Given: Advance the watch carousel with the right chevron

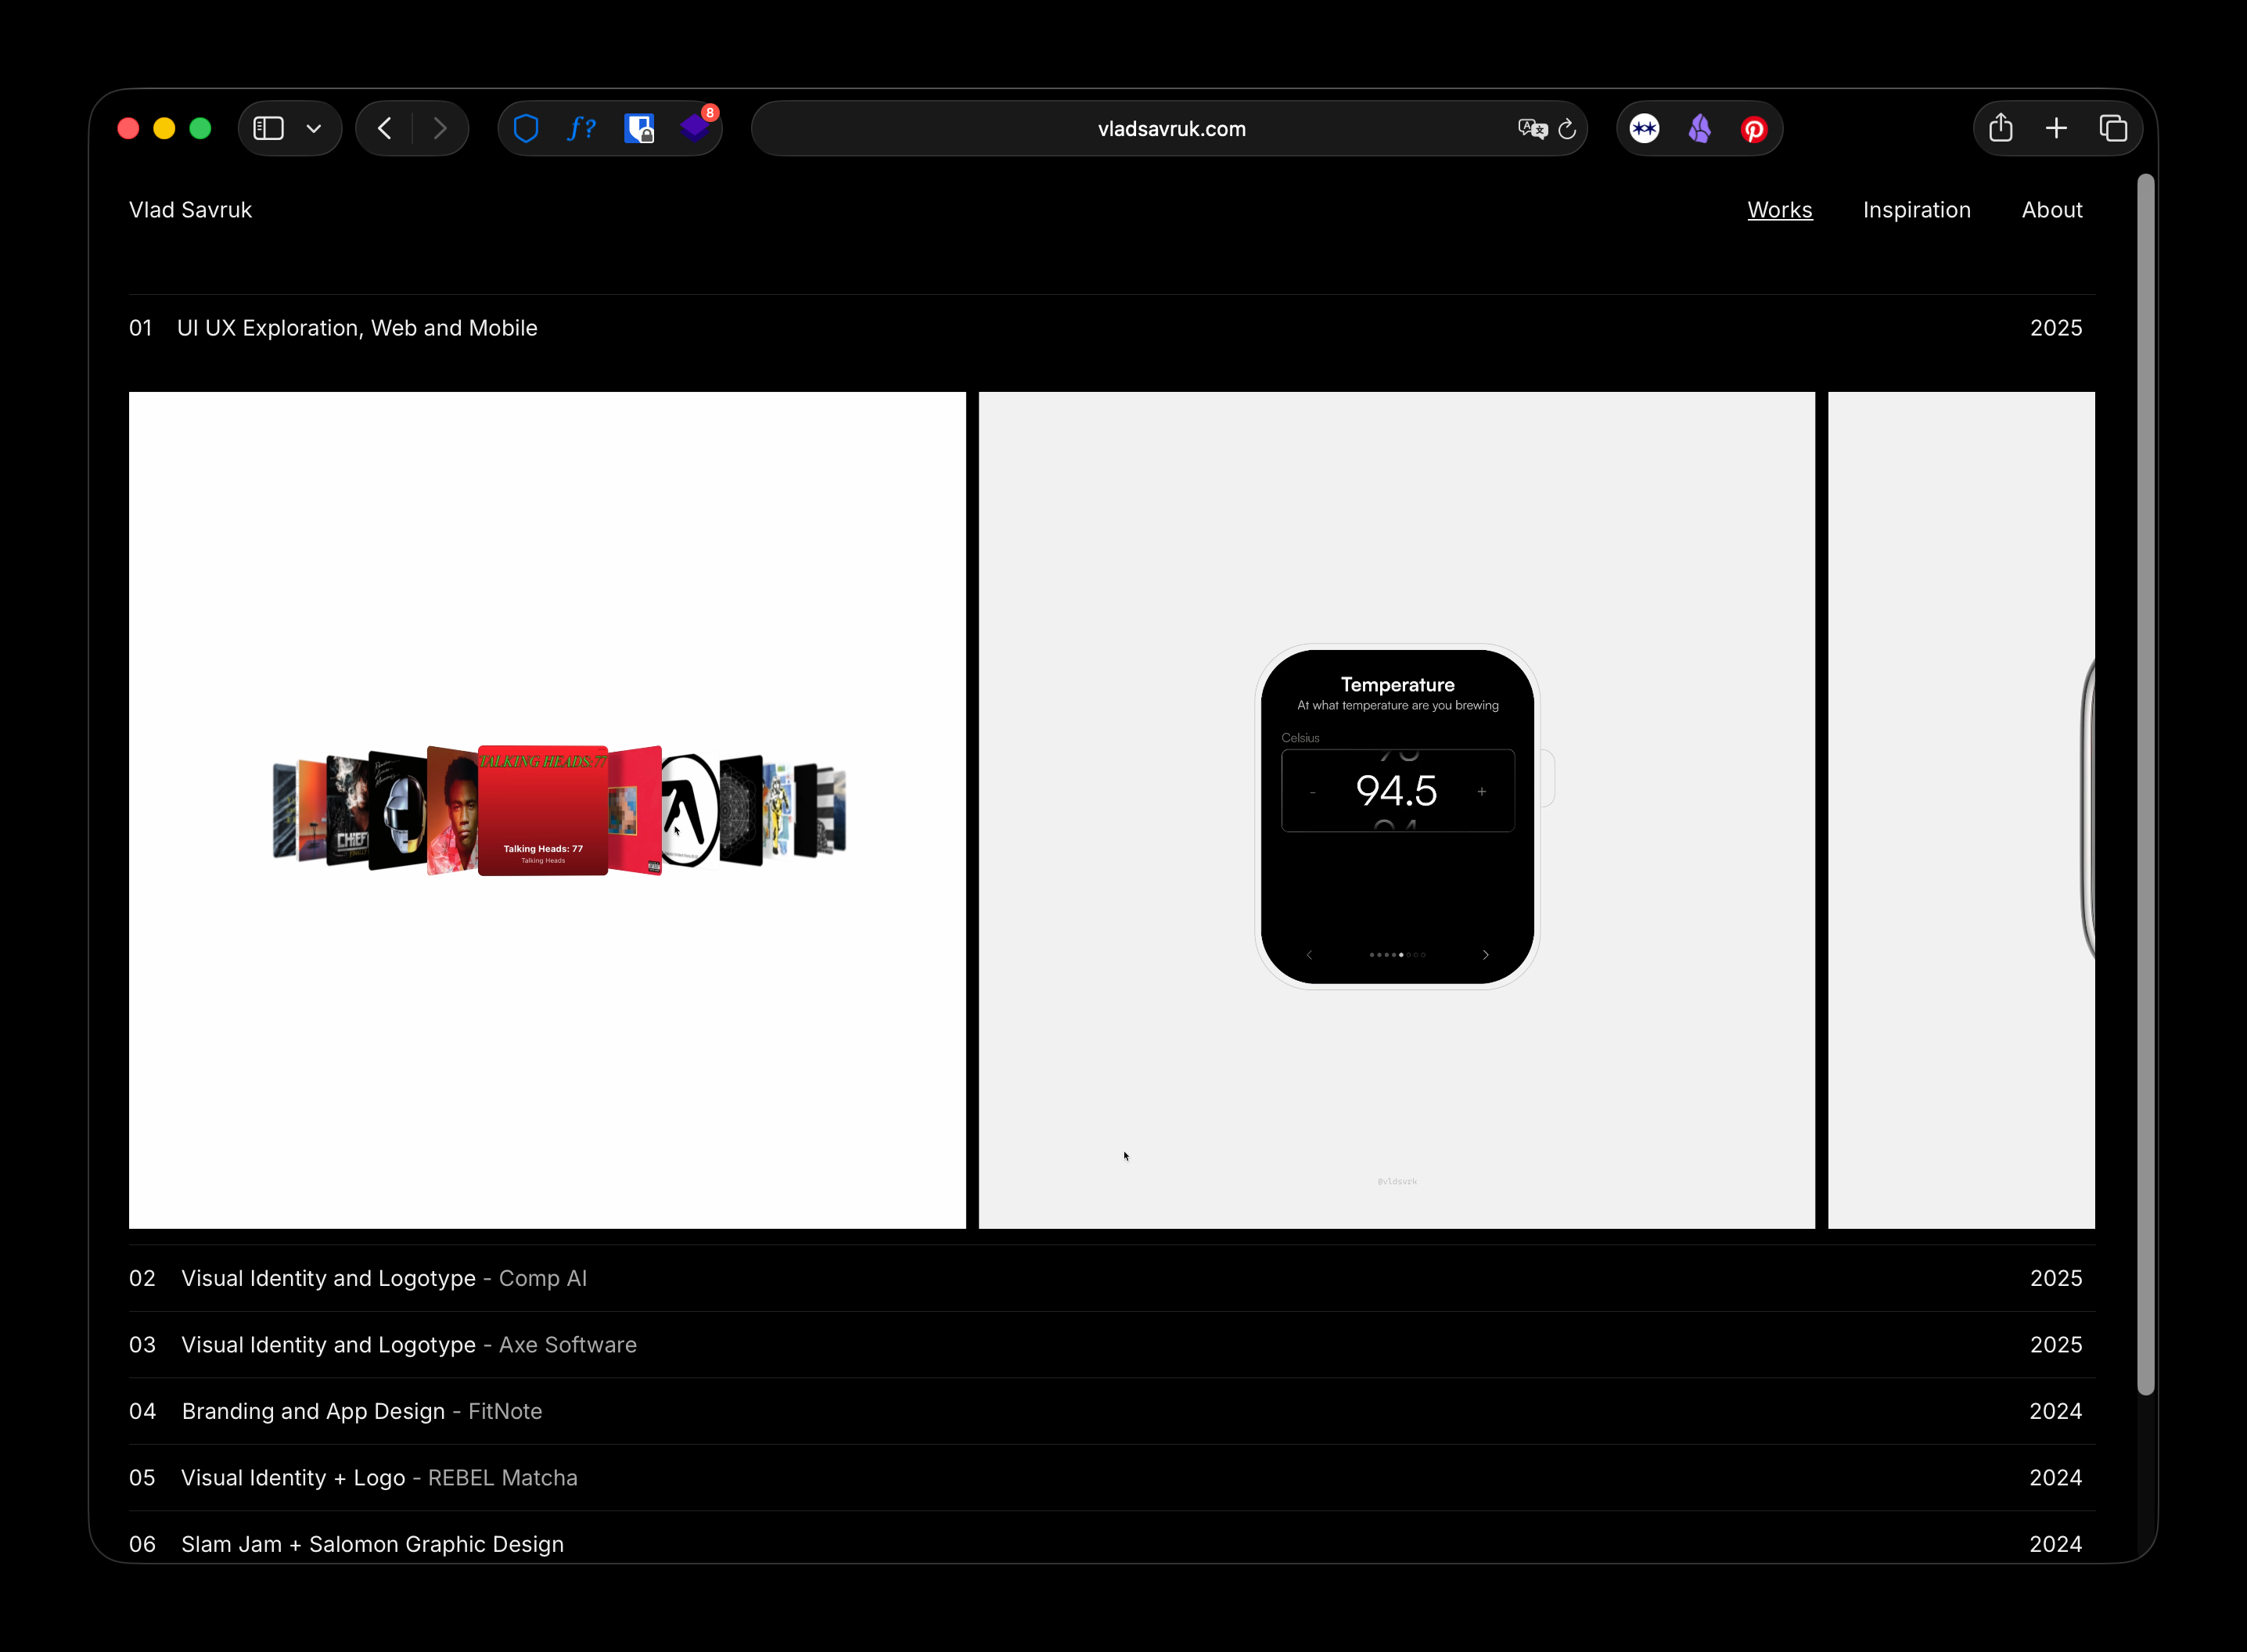Looking at the screenshot, I should pyautogui.click(x=1486, y=955).
